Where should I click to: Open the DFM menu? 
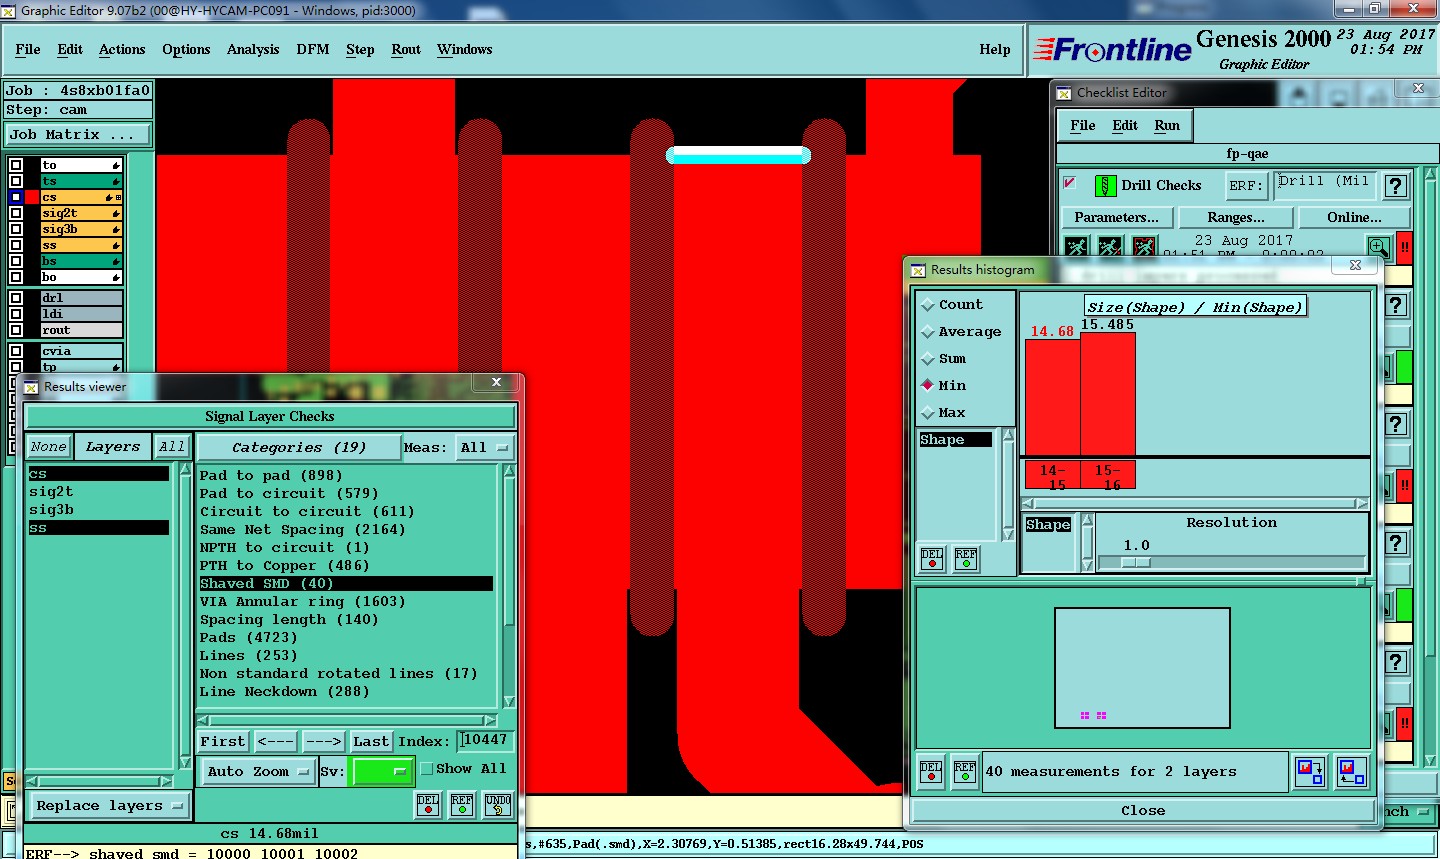coord(313,49)
